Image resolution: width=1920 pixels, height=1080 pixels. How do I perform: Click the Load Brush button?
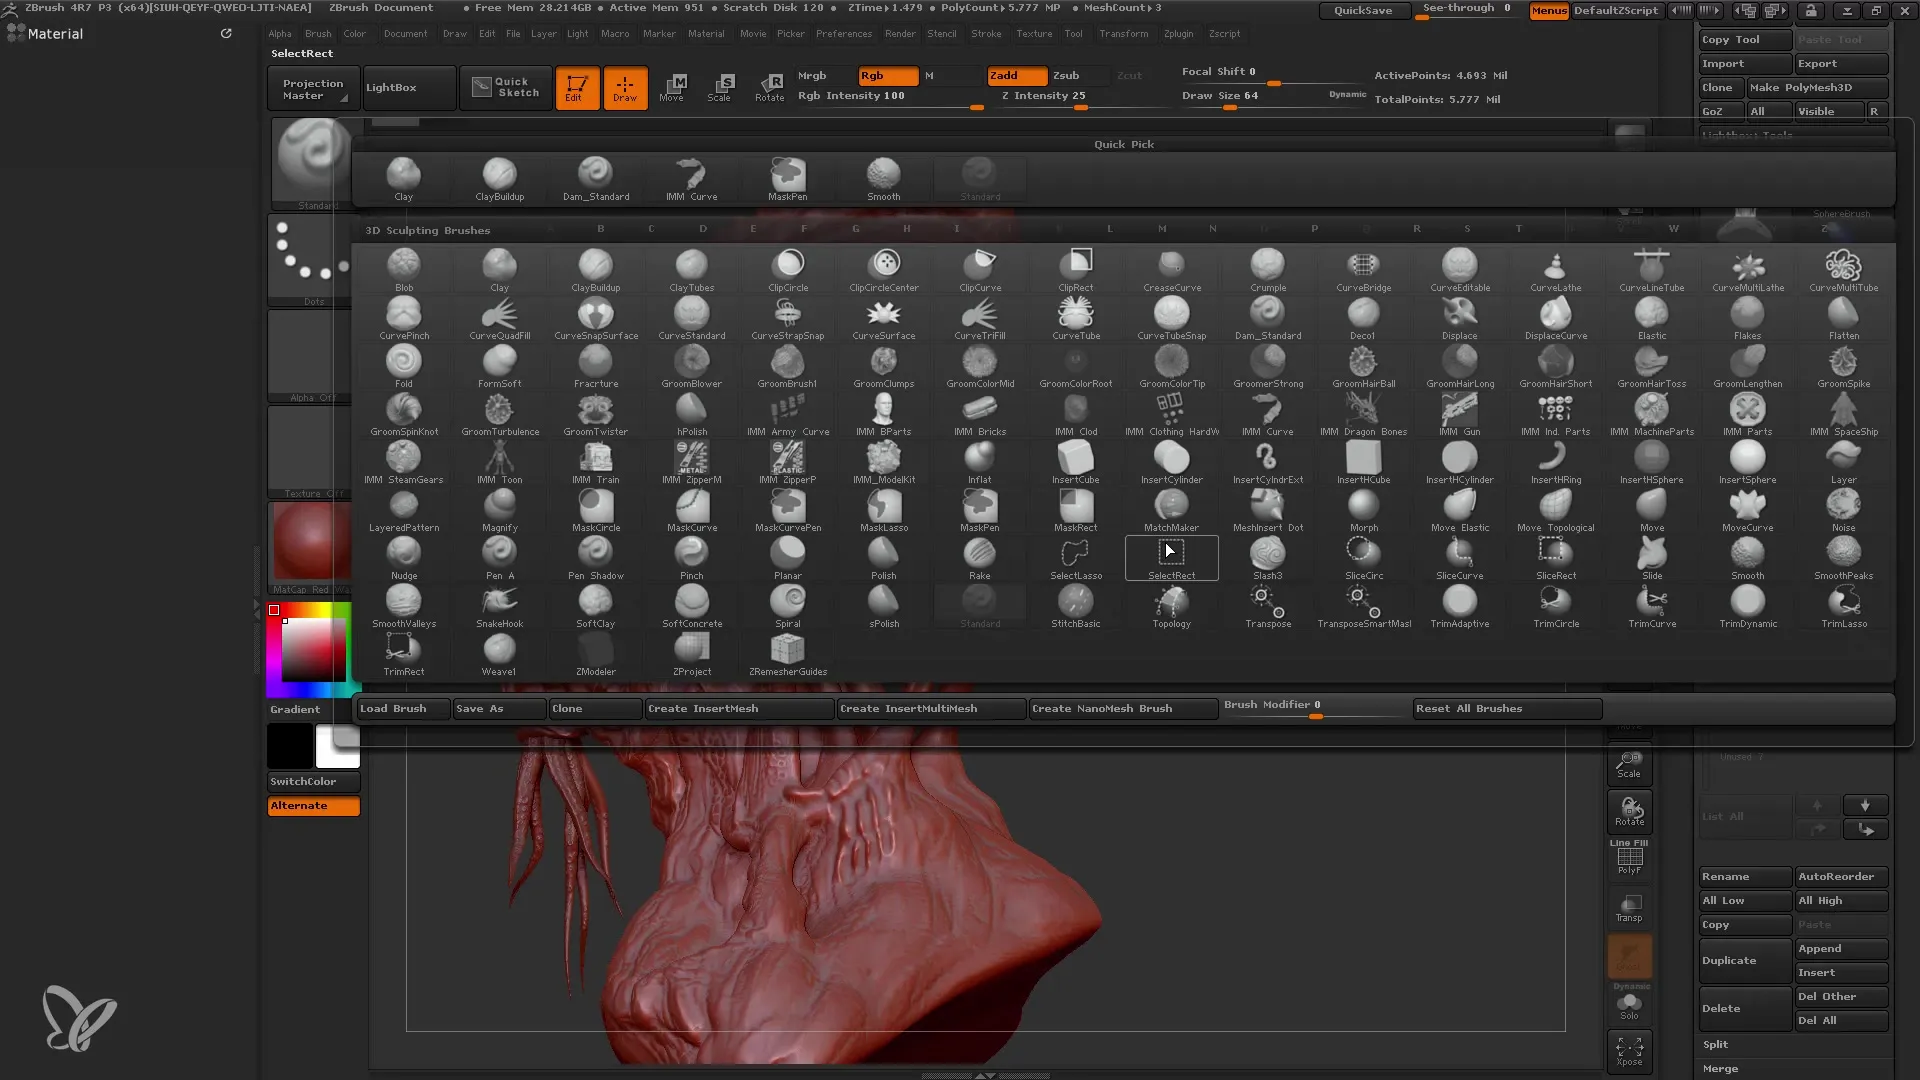pos(393,708)
